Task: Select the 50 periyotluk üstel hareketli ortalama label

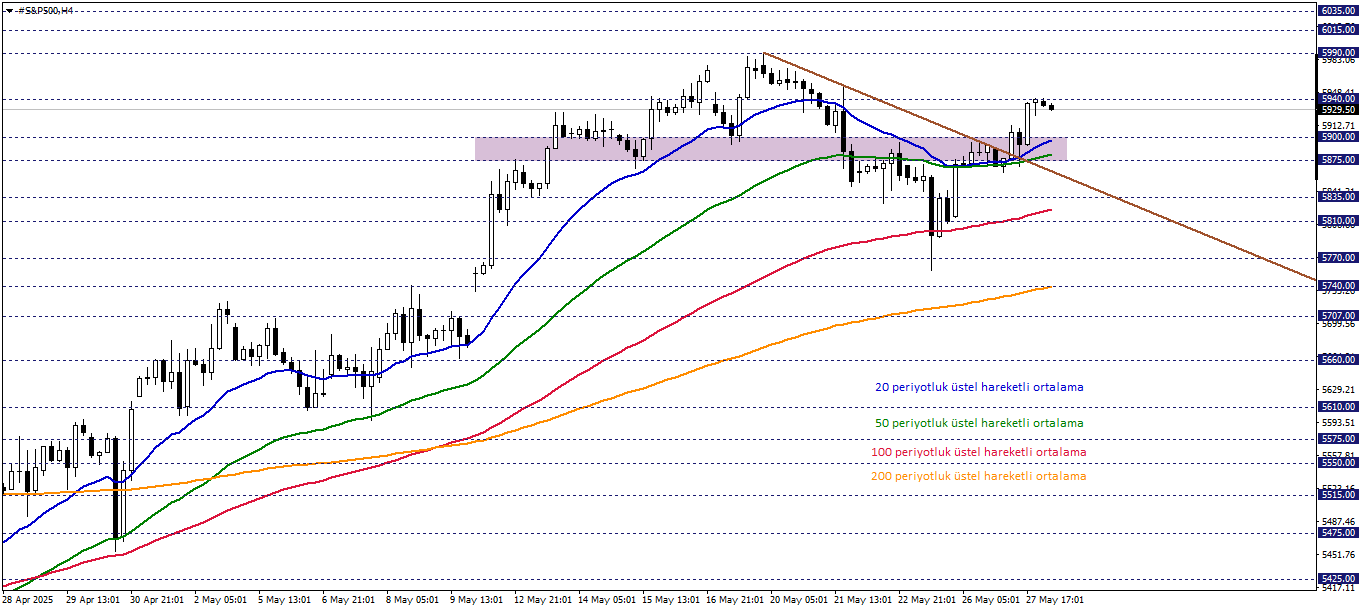Action: pos(979,423)
